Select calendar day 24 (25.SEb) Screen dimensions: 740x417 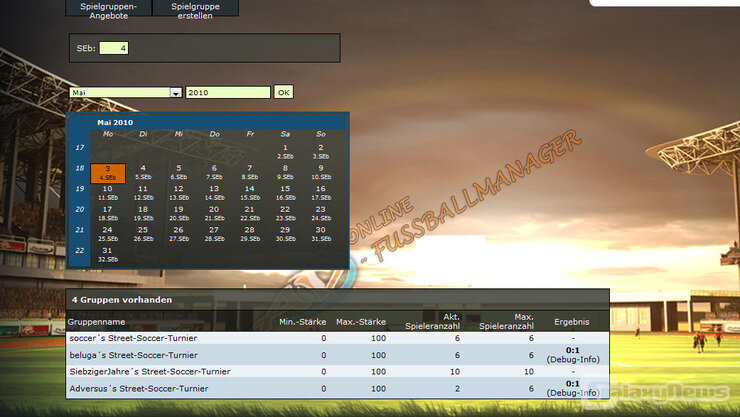(x=108, y=234)
